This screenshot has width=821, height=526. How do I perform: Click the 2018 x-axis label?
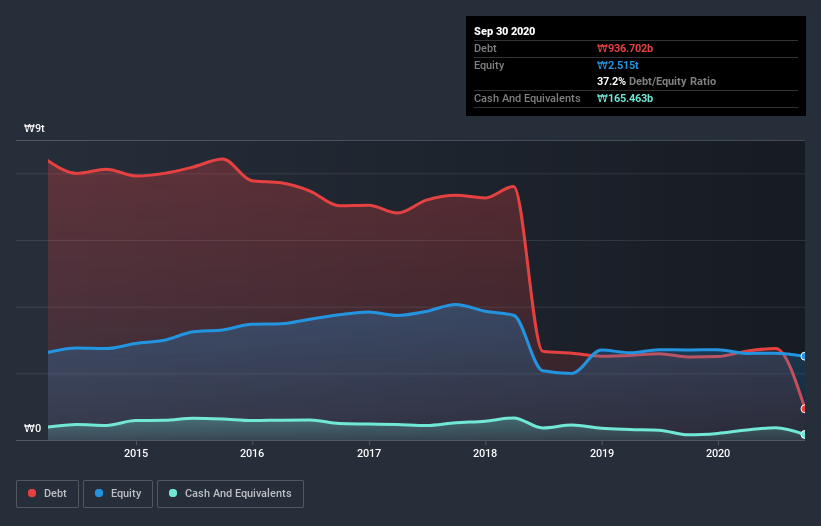pos(485,453)
